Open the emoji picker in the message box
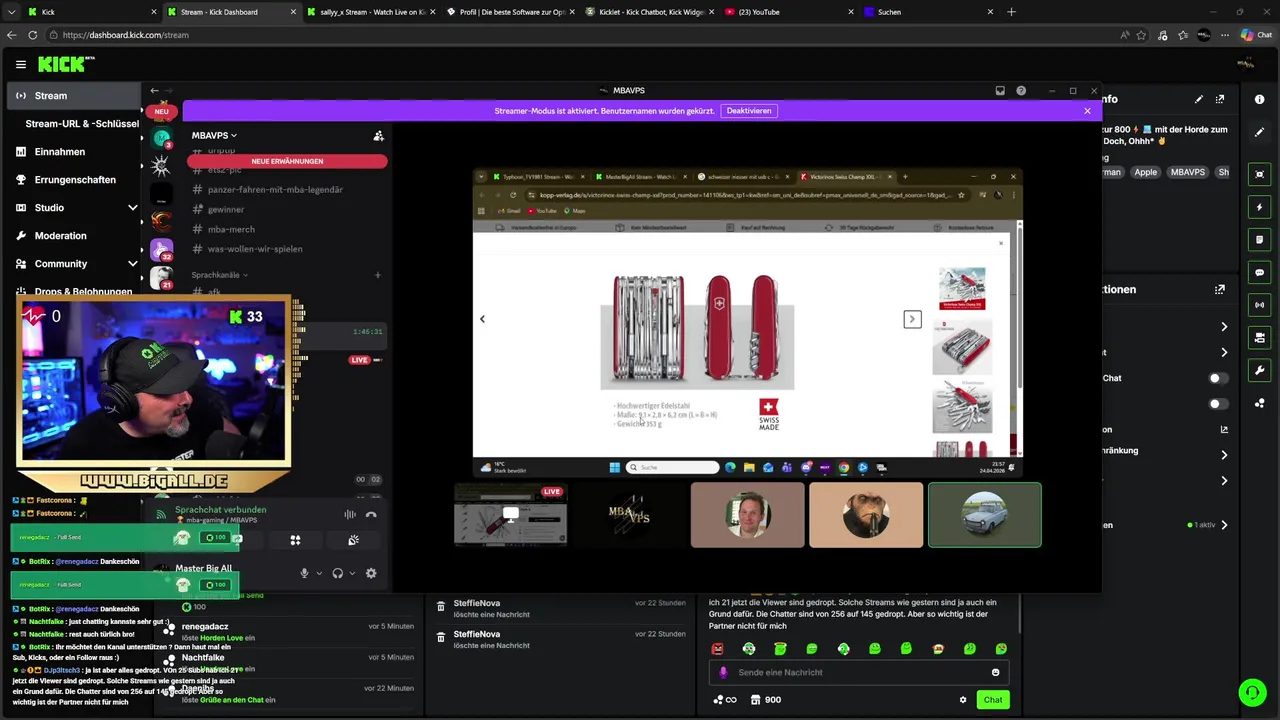 click(995, 672)
